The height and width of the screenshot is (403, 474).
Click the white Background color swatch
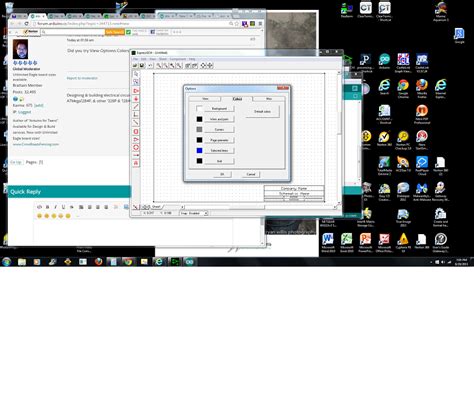point(199,109)
